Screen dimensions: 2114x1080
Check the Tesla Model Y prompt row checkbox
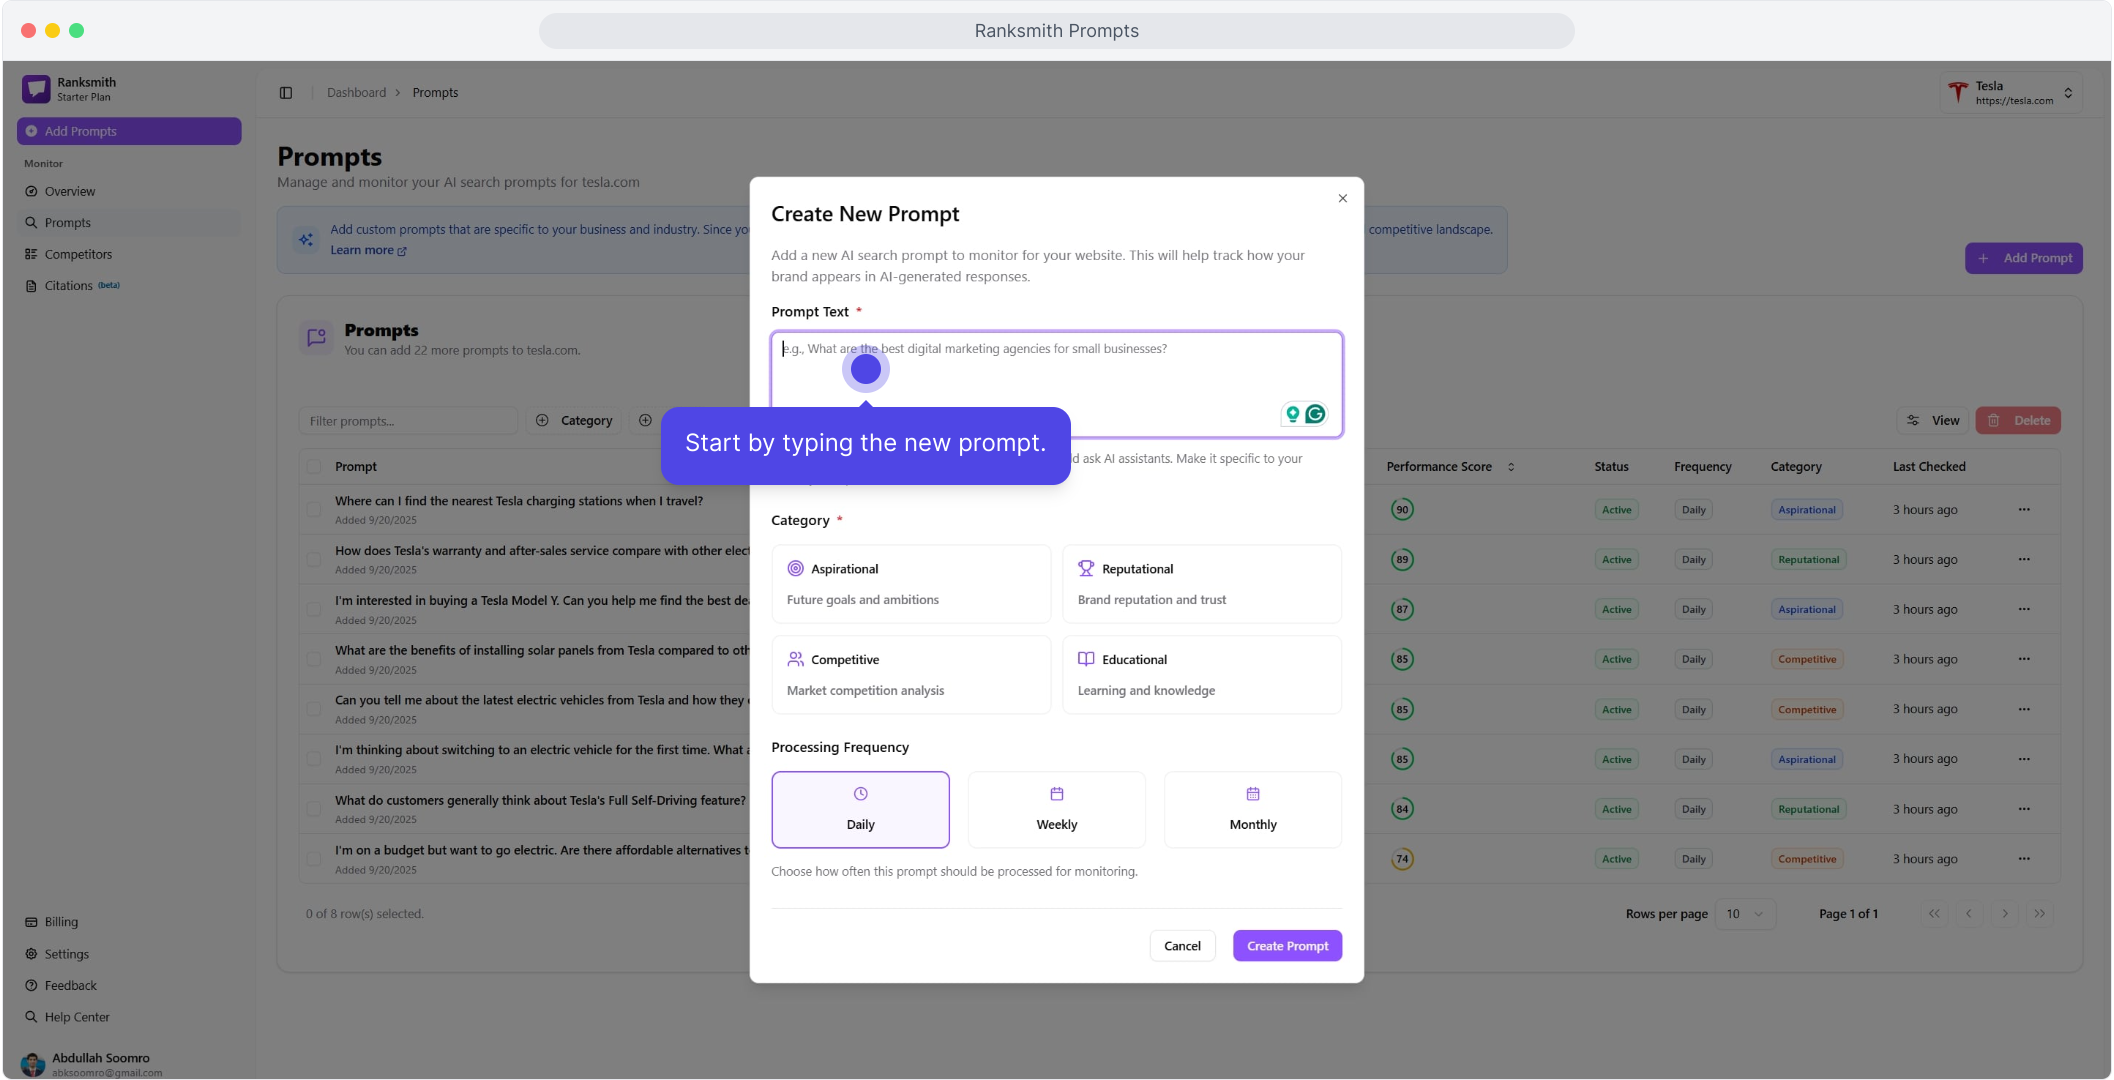point(314,610)
